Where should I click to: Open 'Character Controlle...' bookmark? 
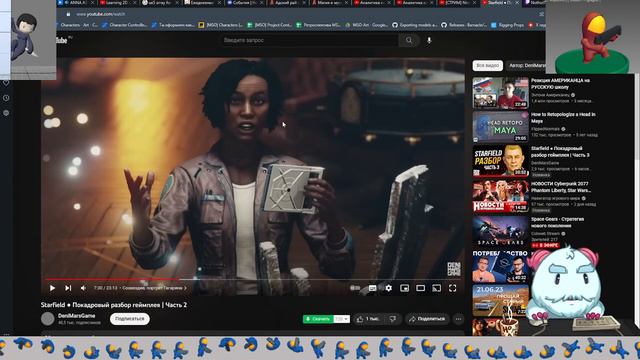tap(124, 25)
